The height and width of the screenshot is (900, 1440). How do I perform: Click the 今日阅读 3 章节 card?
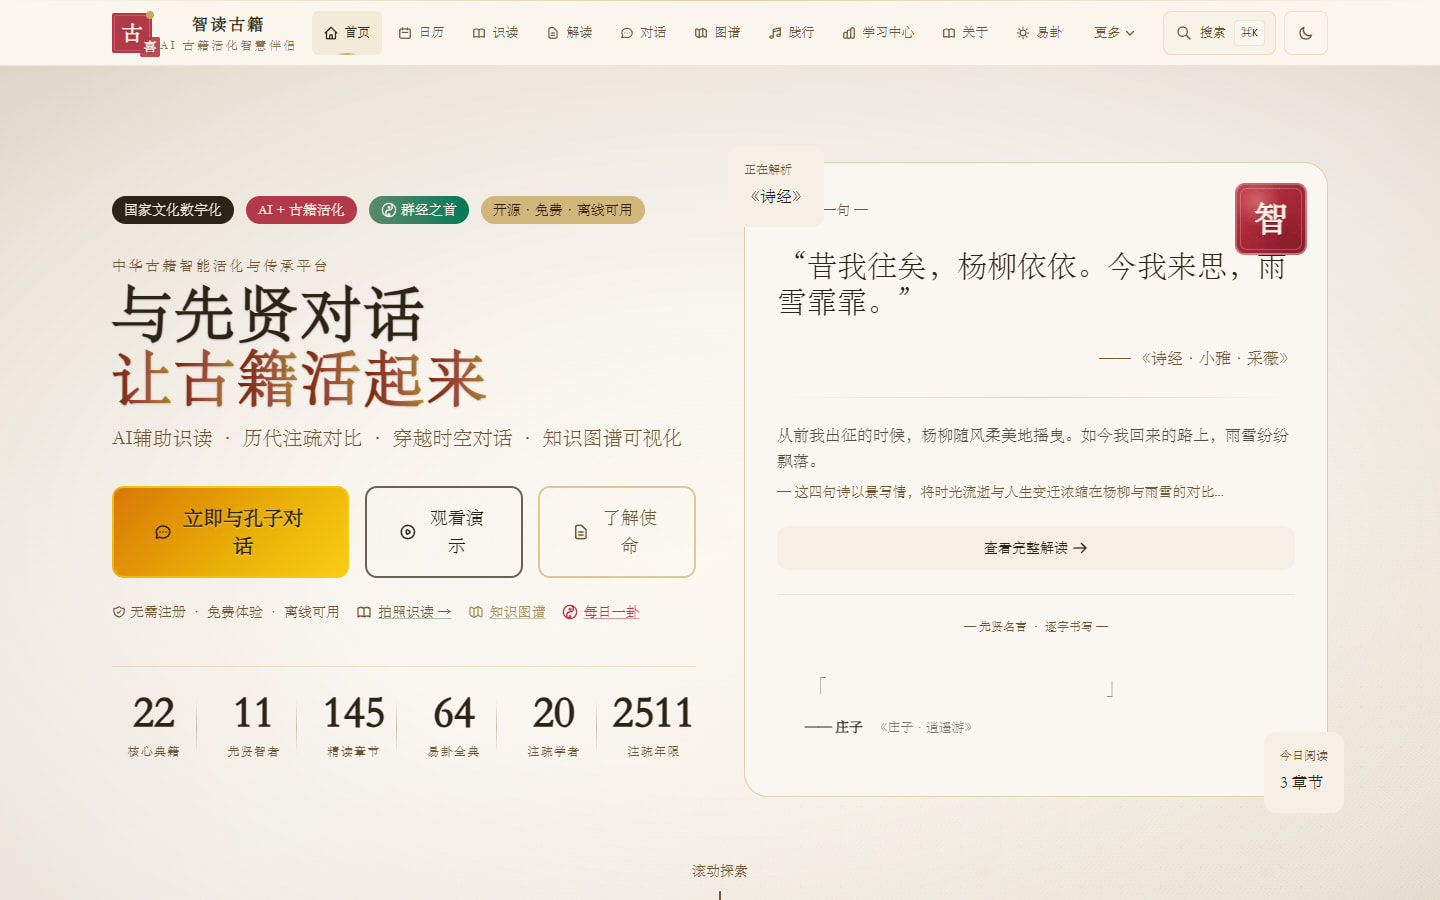click(x=1304, y=772)
